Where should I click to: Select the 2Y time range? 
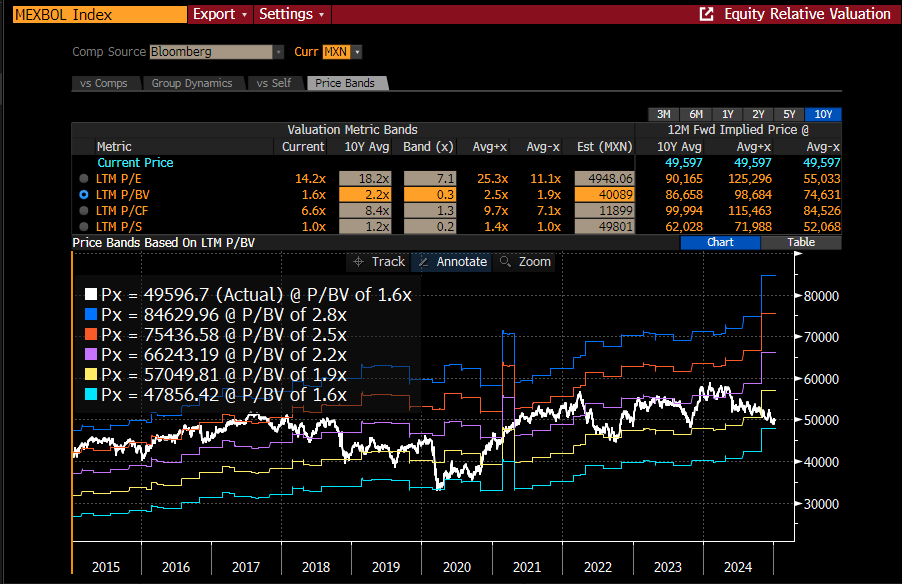point(758,114)
